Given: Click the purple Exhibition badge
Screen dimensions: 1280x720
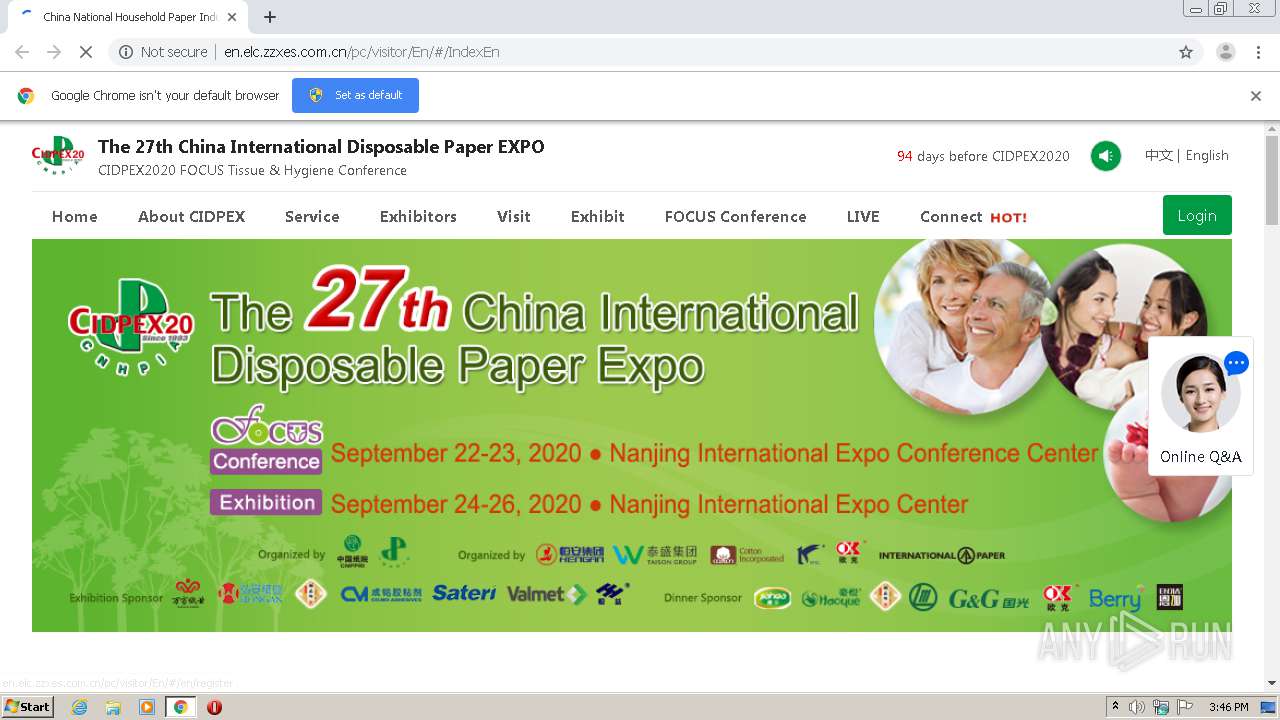Looking at the screenshot, I should tap(266, 502).
